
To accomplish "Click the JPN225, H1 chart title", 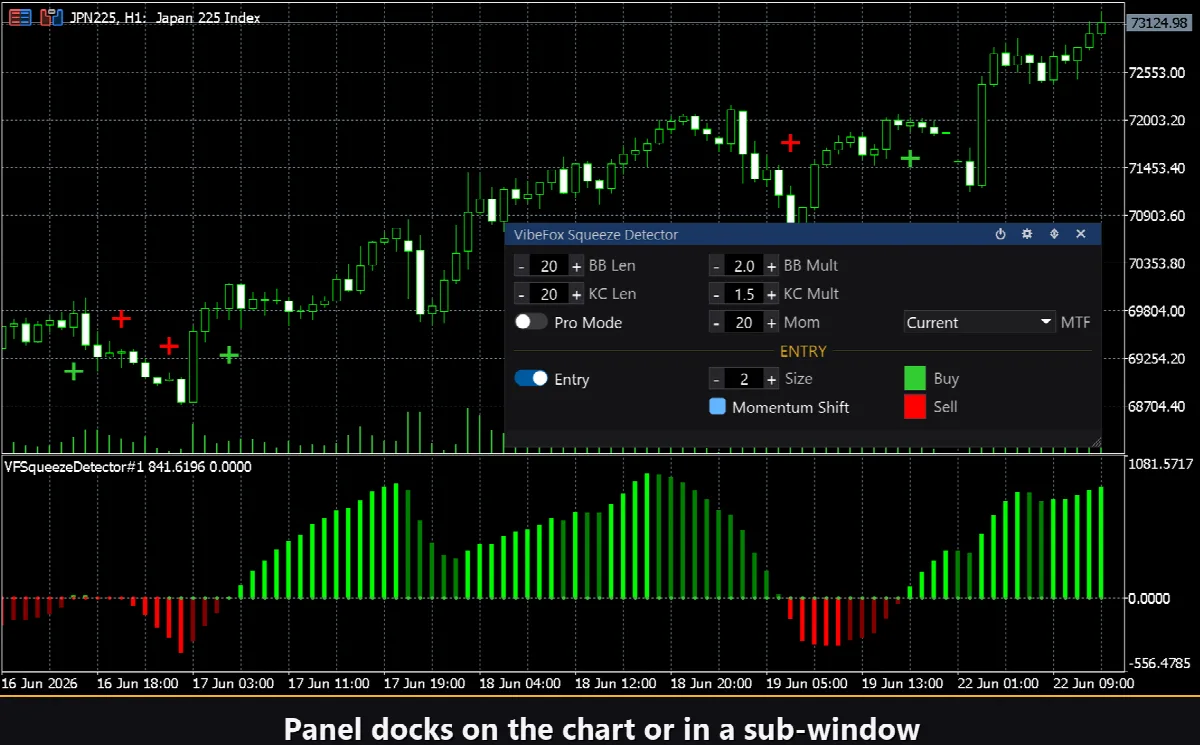I will [166, 17].
